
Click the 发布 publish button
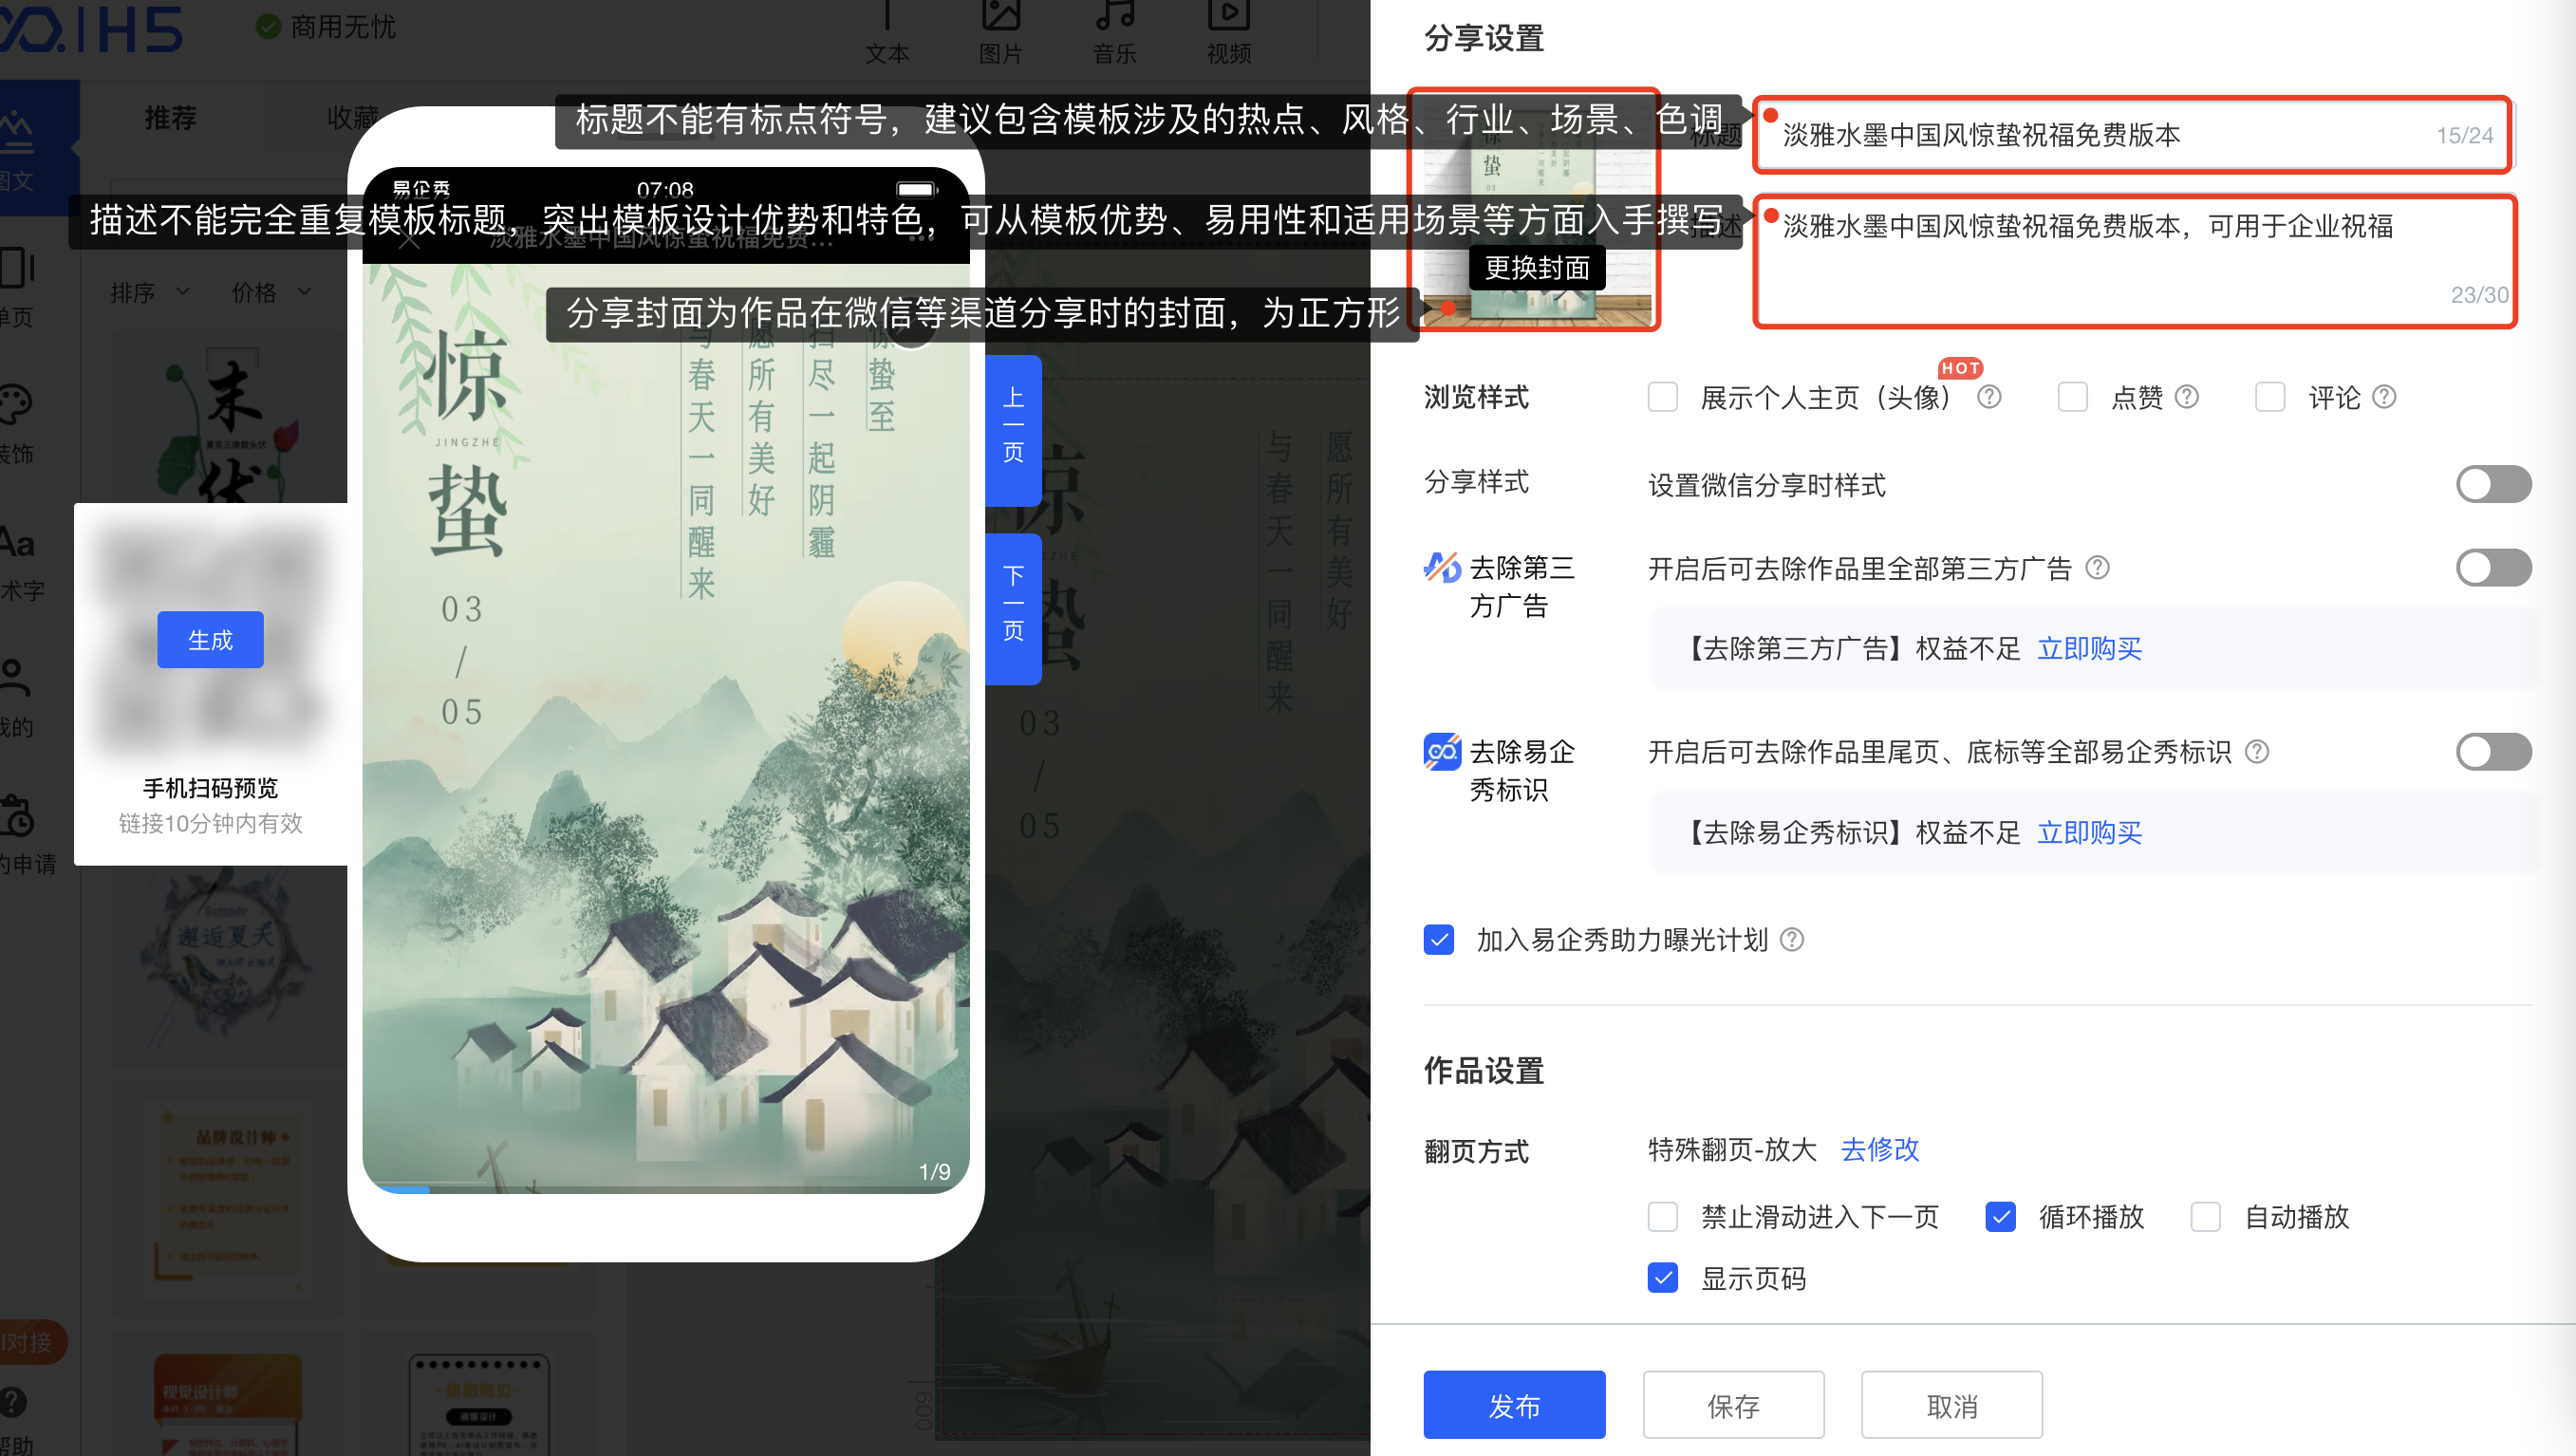(x=1514, y=1405)
